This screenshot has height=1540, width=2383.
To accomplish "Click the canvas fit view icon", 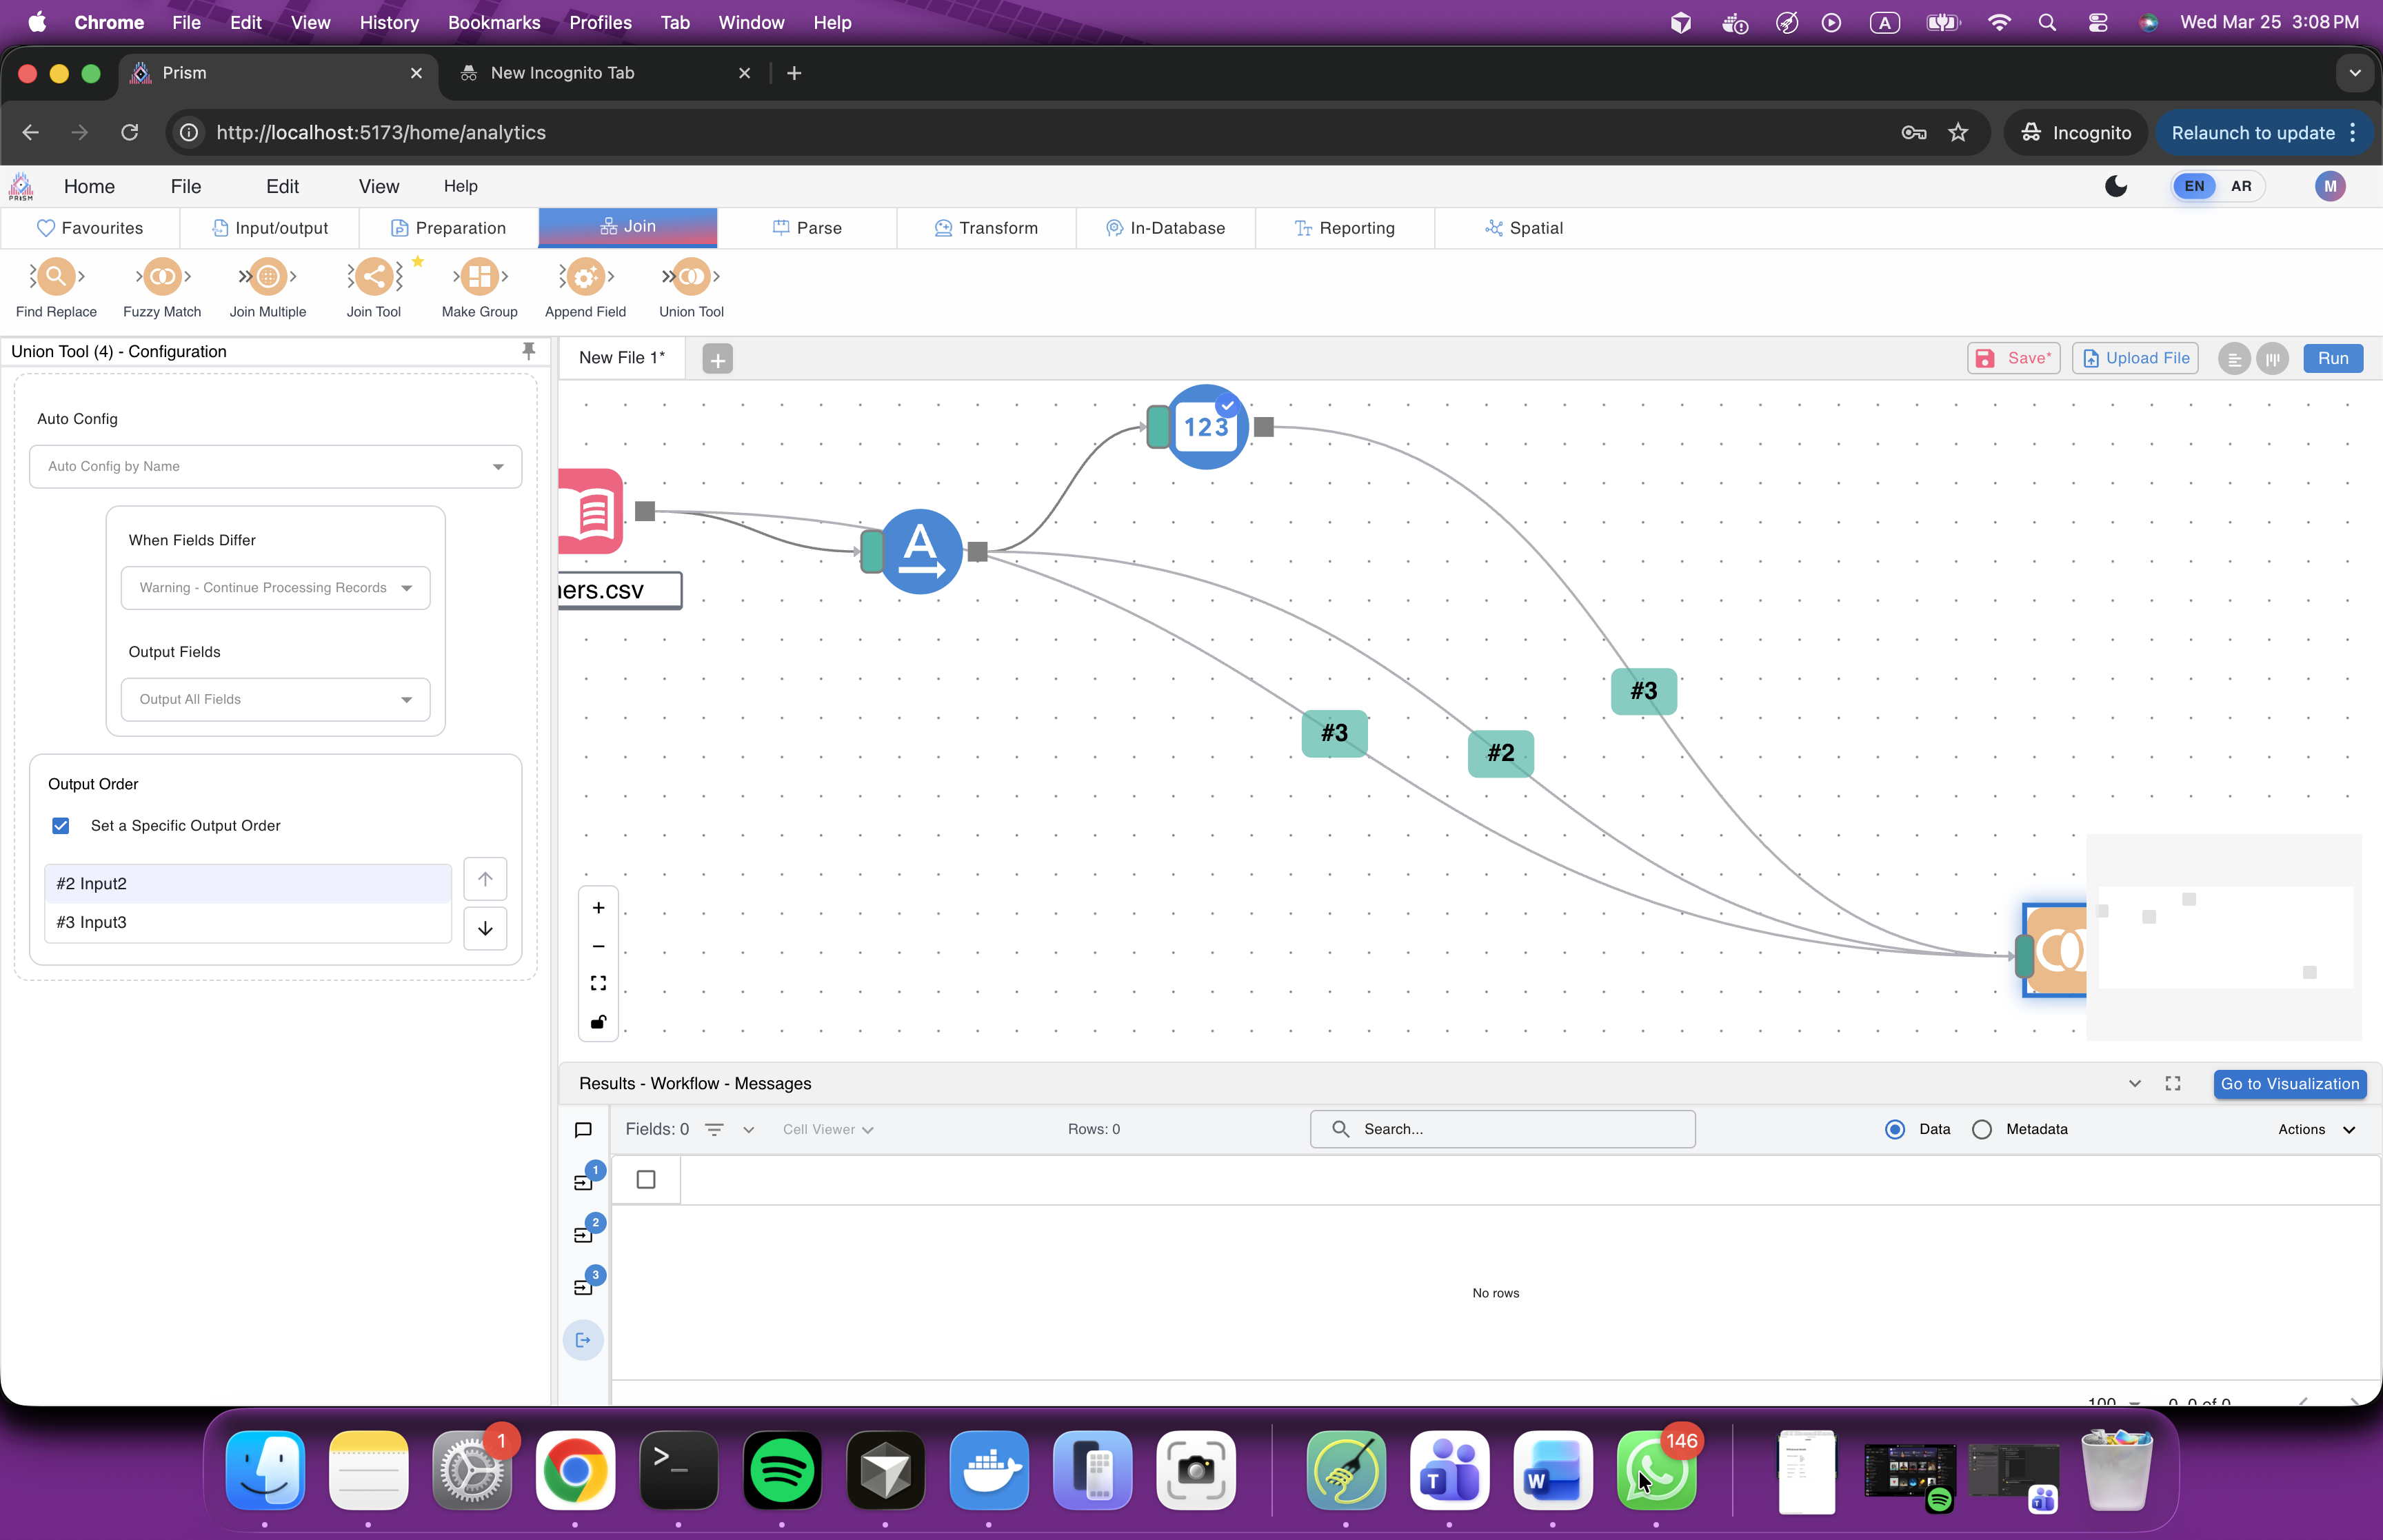I will coord(598,983).
